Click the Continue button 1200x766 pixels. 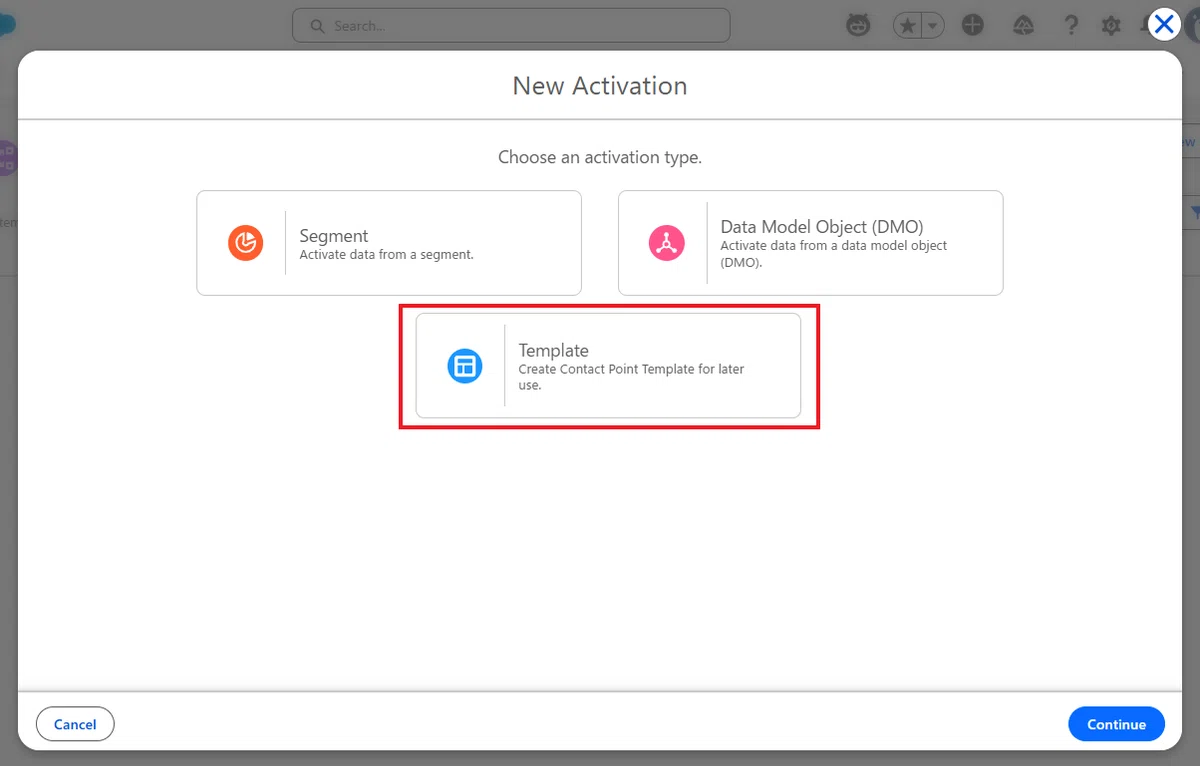[x=1116, y=724]
